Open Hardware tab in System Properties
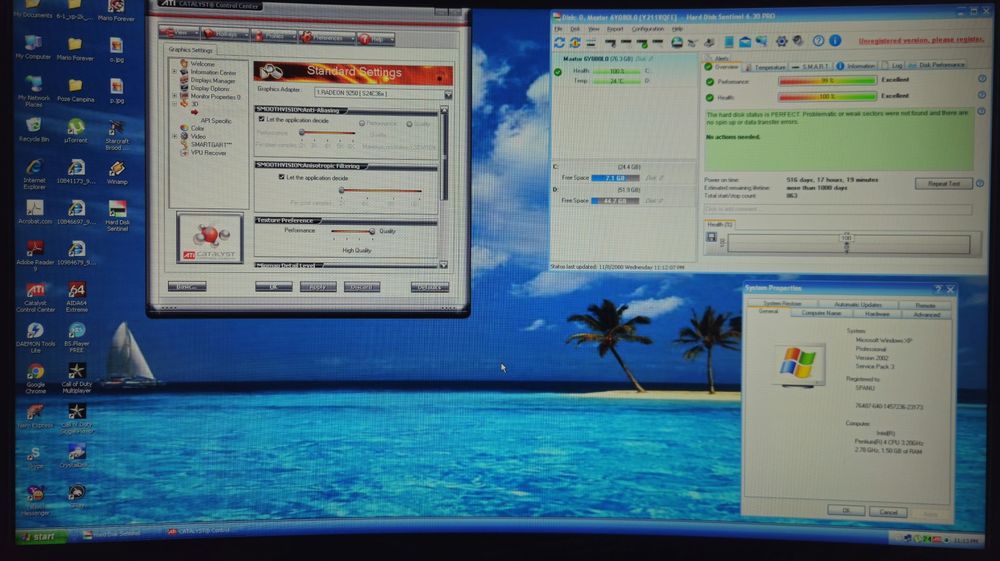Image resolution: width=1000 pixels, height=561 pixels. [x=877, y=314]
